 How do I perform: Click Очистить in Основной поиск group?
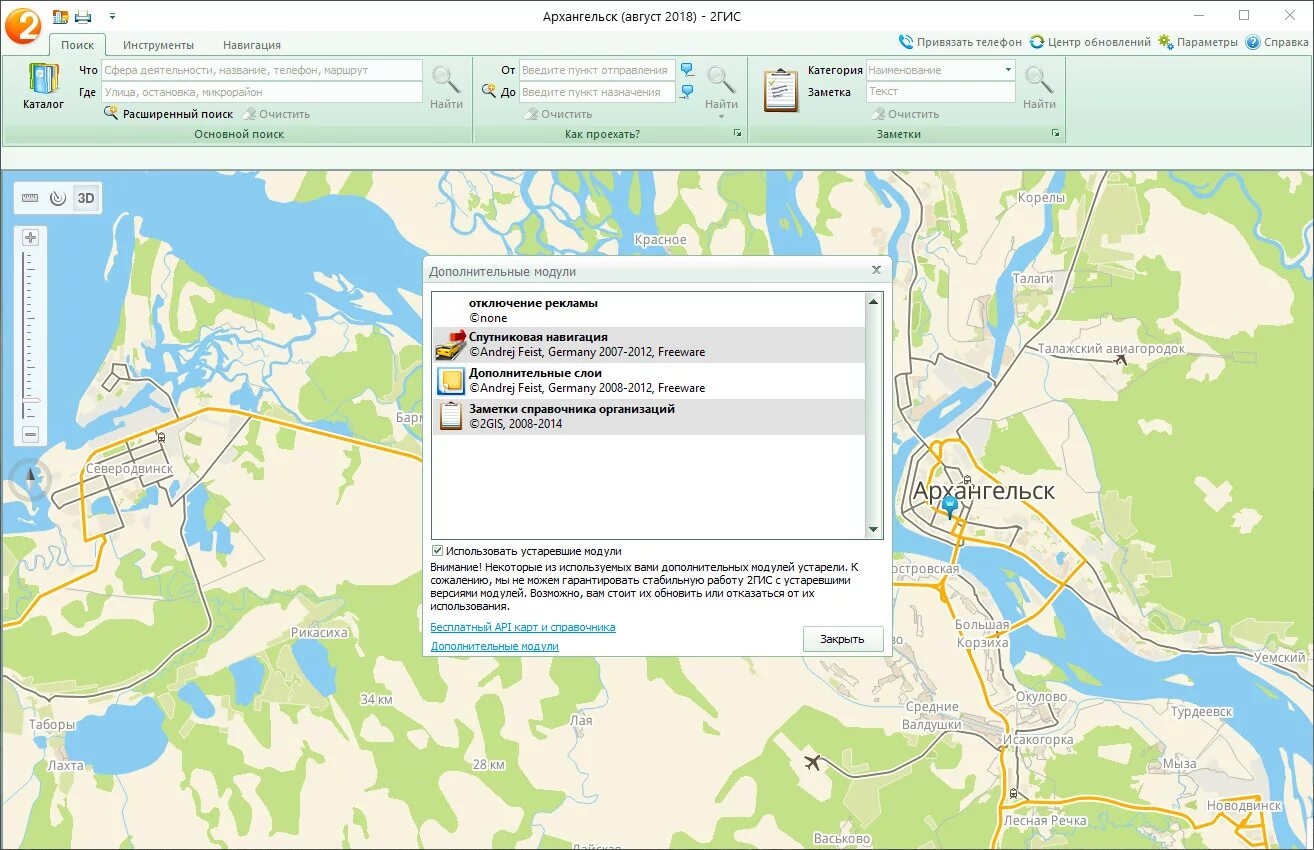tap(276, 114)
